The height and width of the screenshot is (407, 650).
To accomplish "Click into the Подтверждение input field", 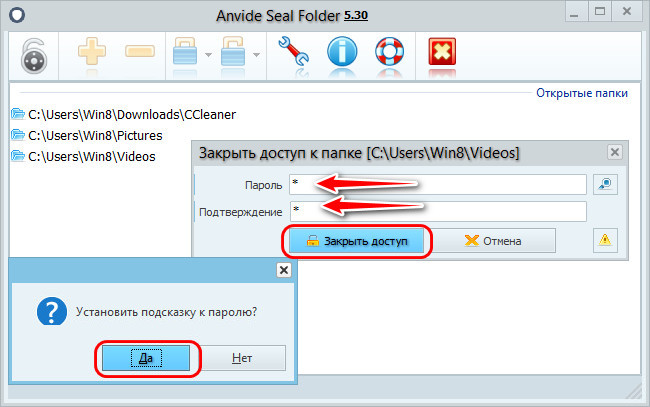I will (x=438, y=211).
